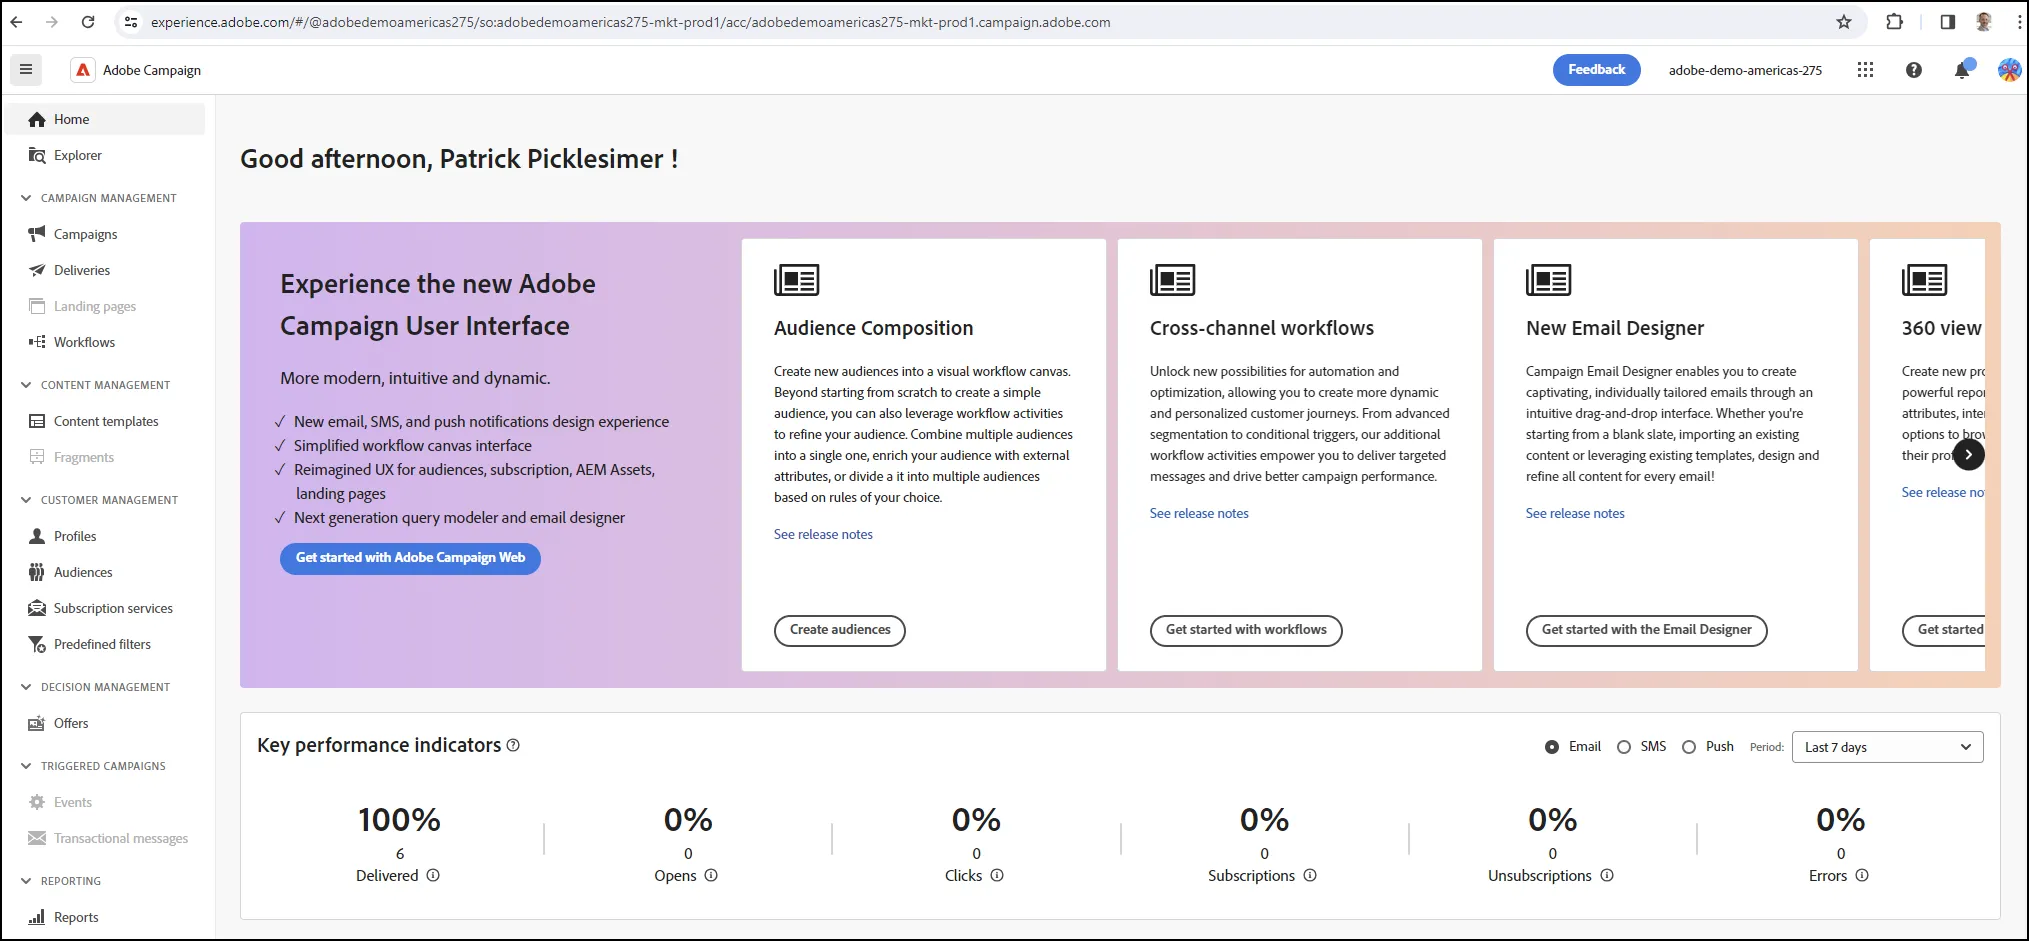Show info for Unsubscriptions indicator
2029x941 pixels.
[1607, 875]
